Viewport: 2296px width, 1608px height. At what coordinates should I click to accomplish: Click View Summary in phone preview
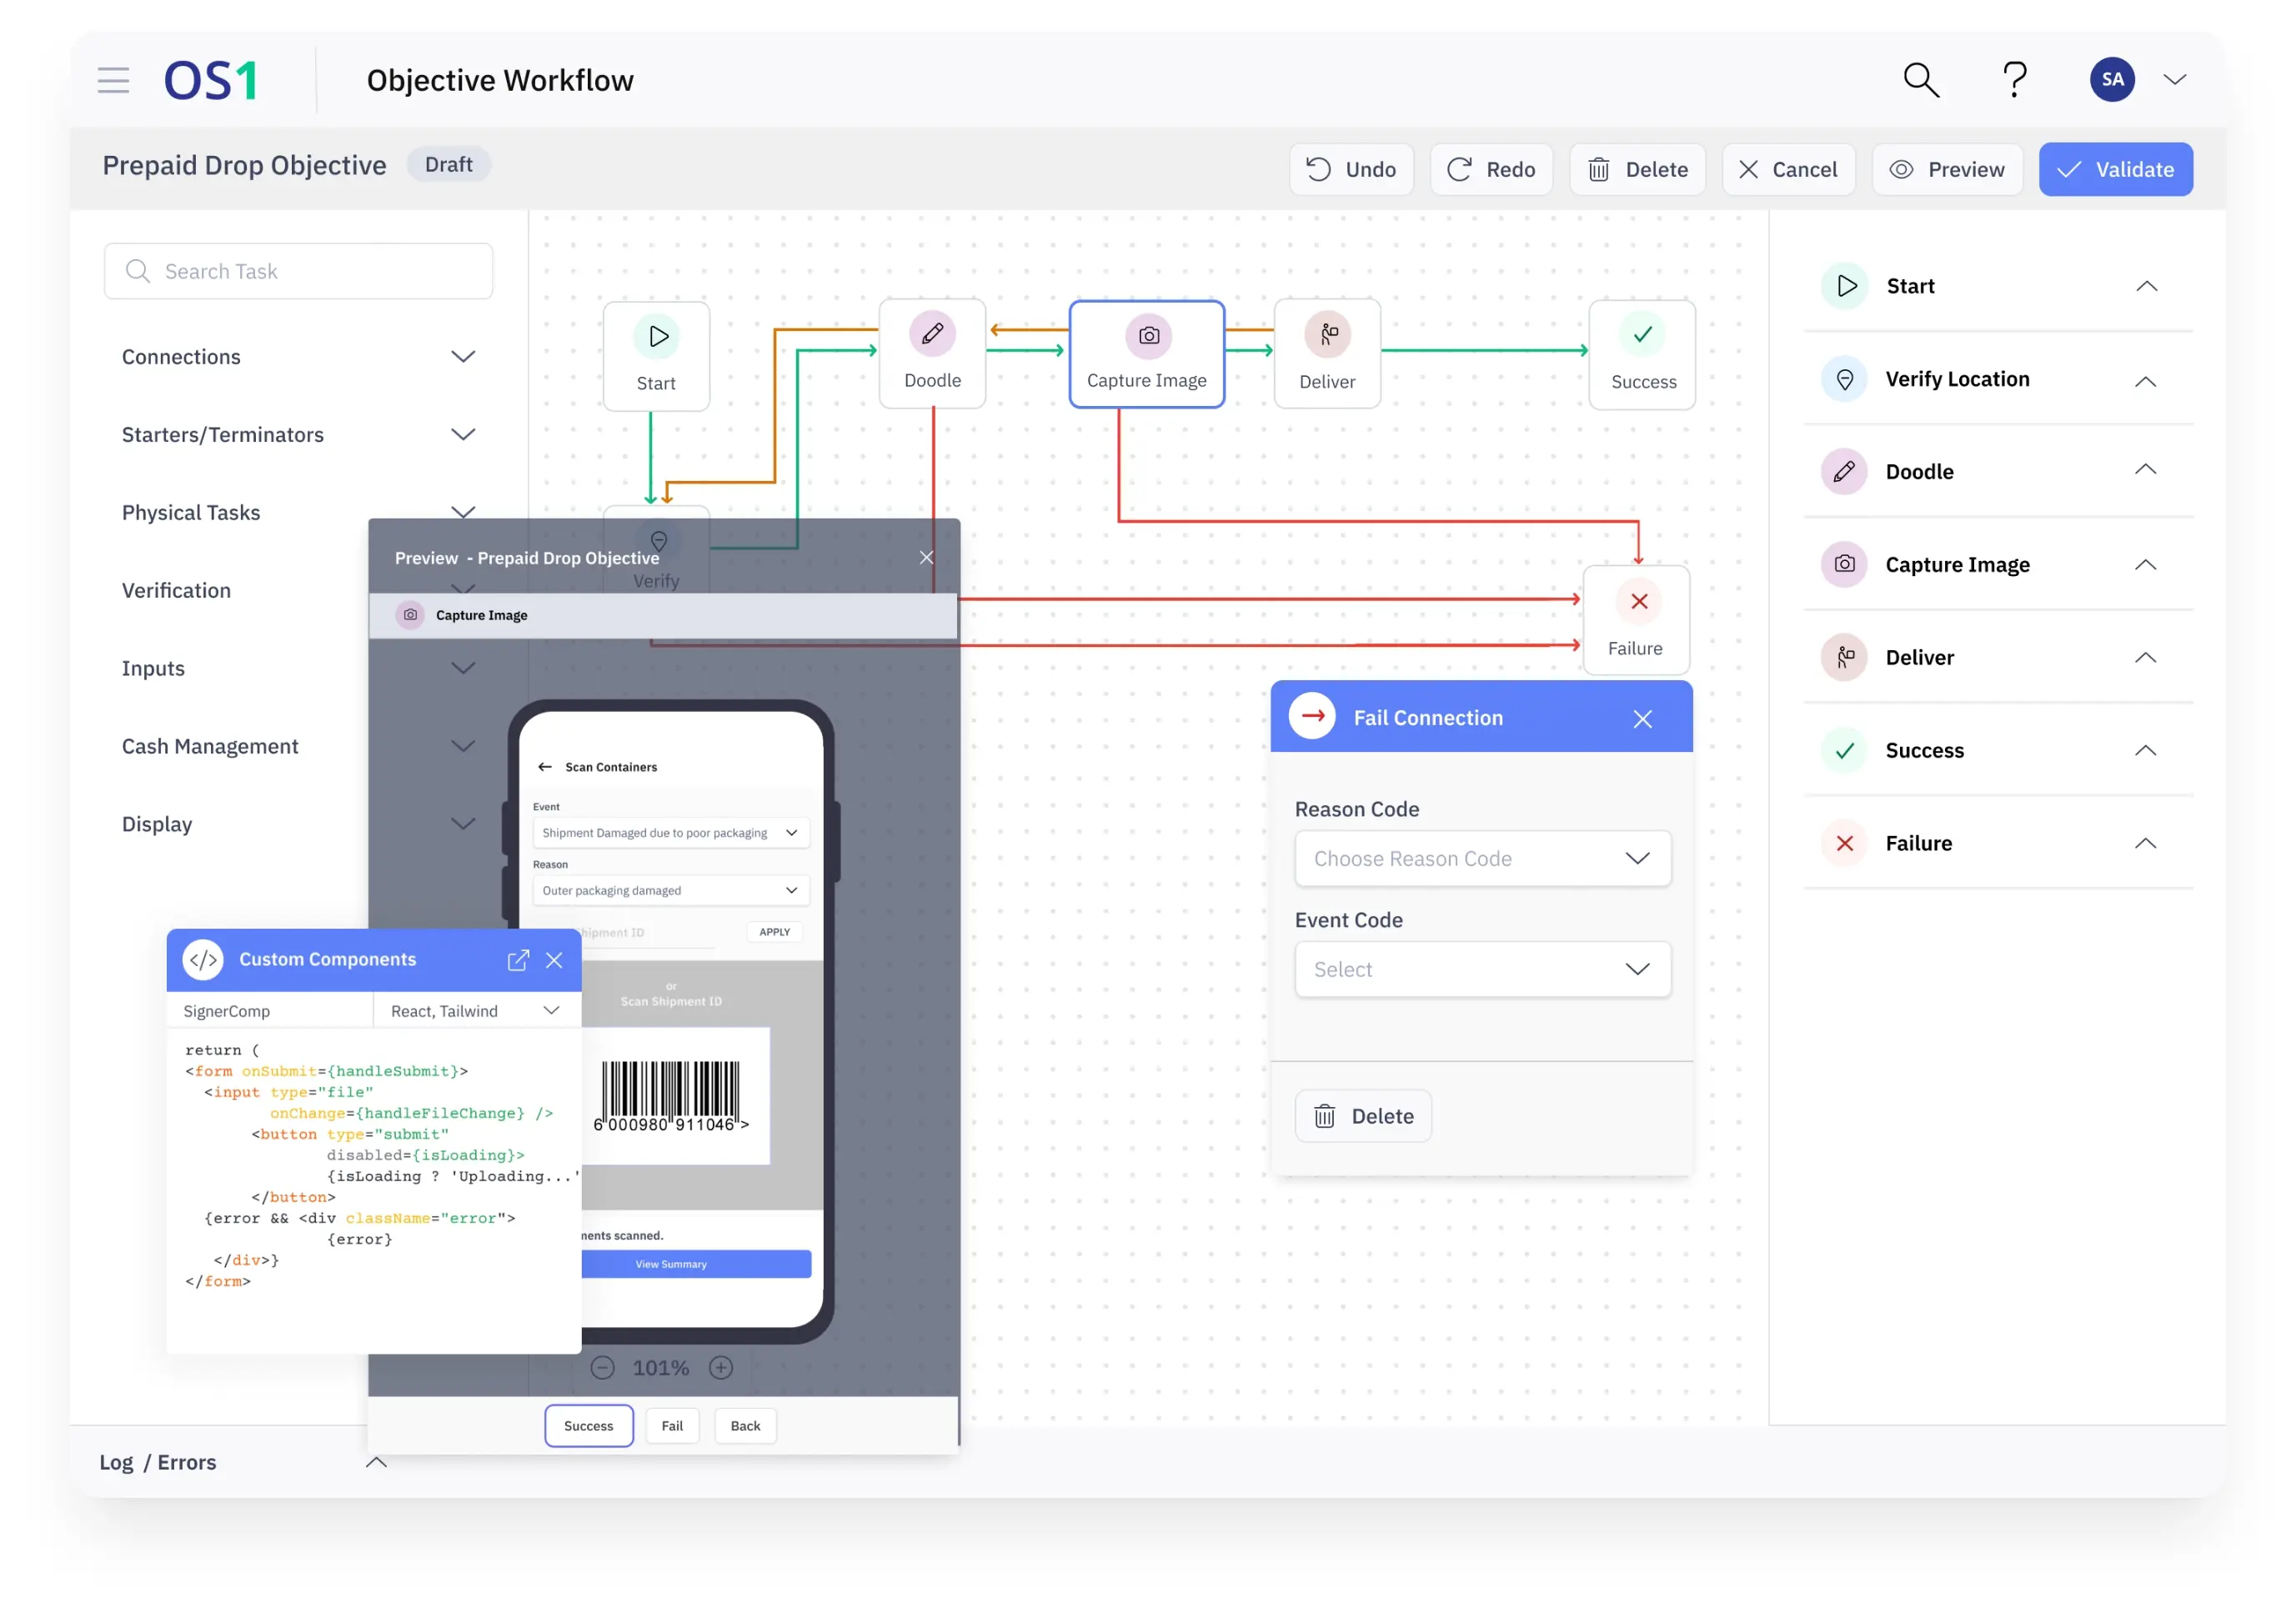pos(696,1264)
